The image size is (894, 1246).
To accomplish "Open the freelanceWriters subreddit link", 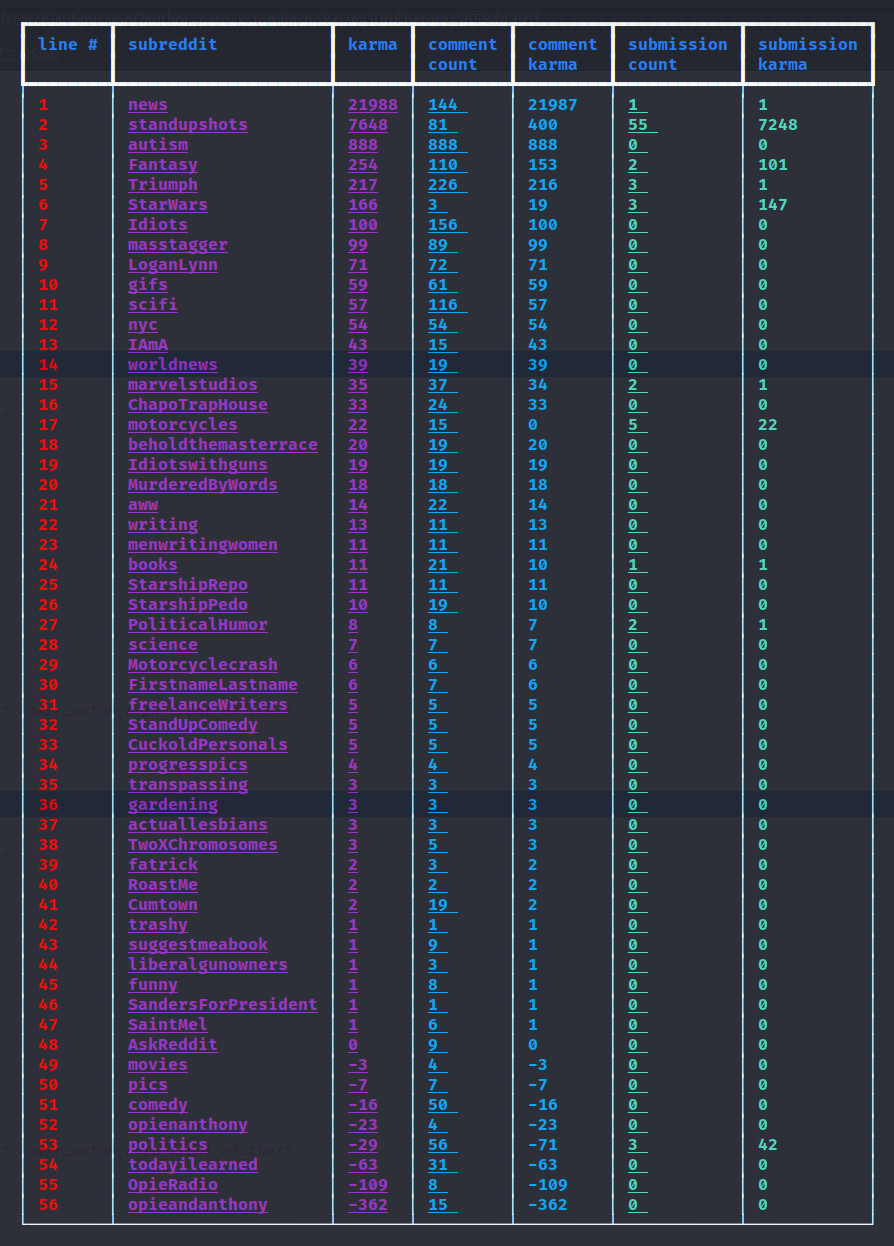I will pos(208,705).
